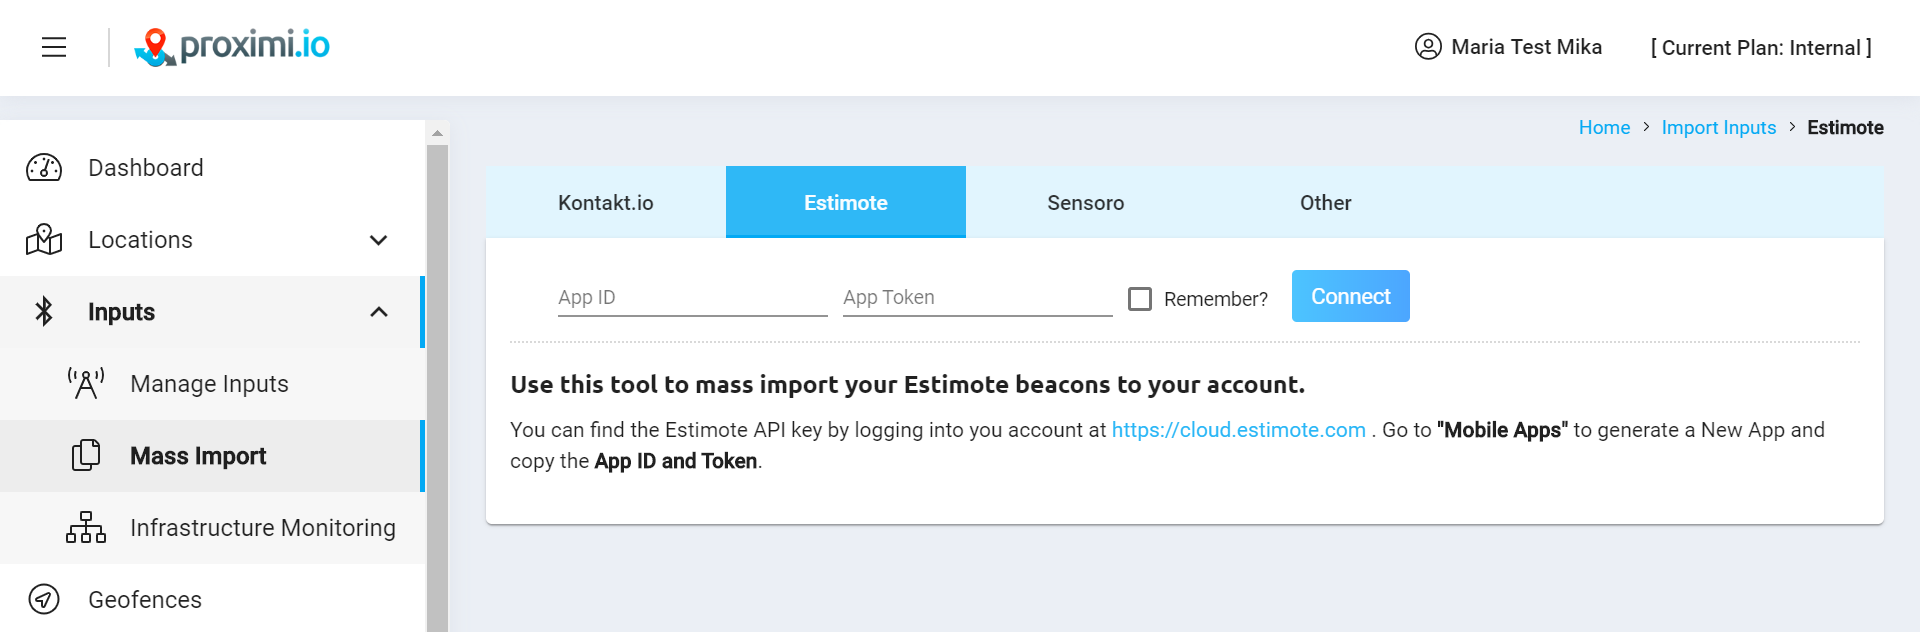Switch to the Sensoro tab
The height and width of the screenshot is (632, 1920).
[1086, 202]
